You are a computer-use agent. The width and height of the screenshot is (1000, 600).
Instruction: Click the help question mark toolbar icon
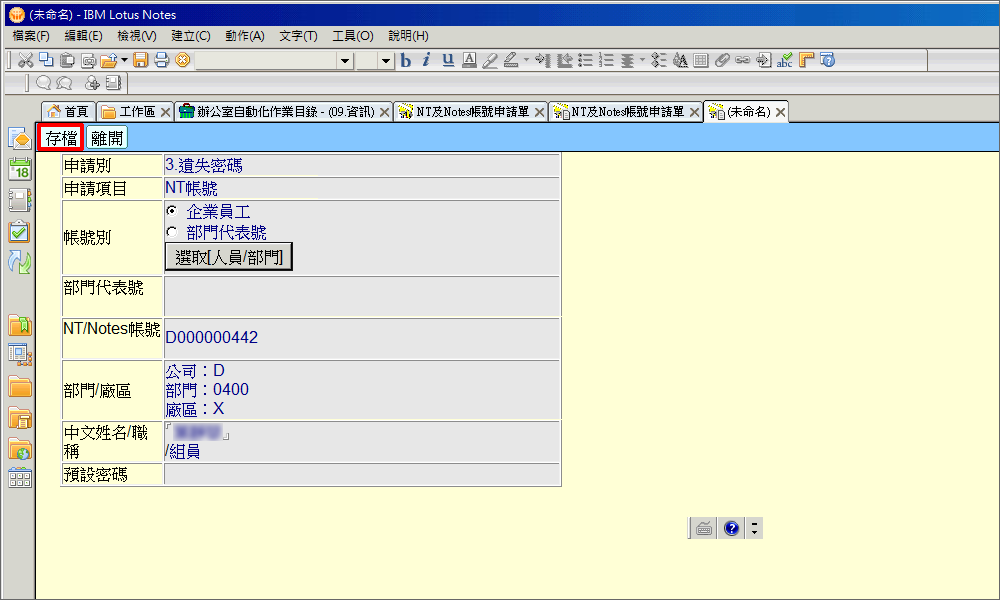[x=827, y=60]
